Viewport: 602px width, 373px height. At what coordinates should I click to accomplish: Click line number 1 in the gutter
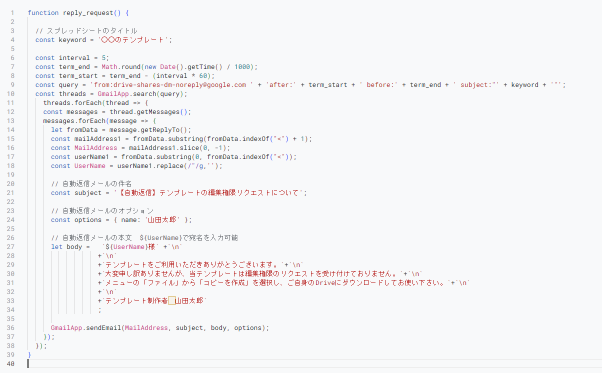12,13
